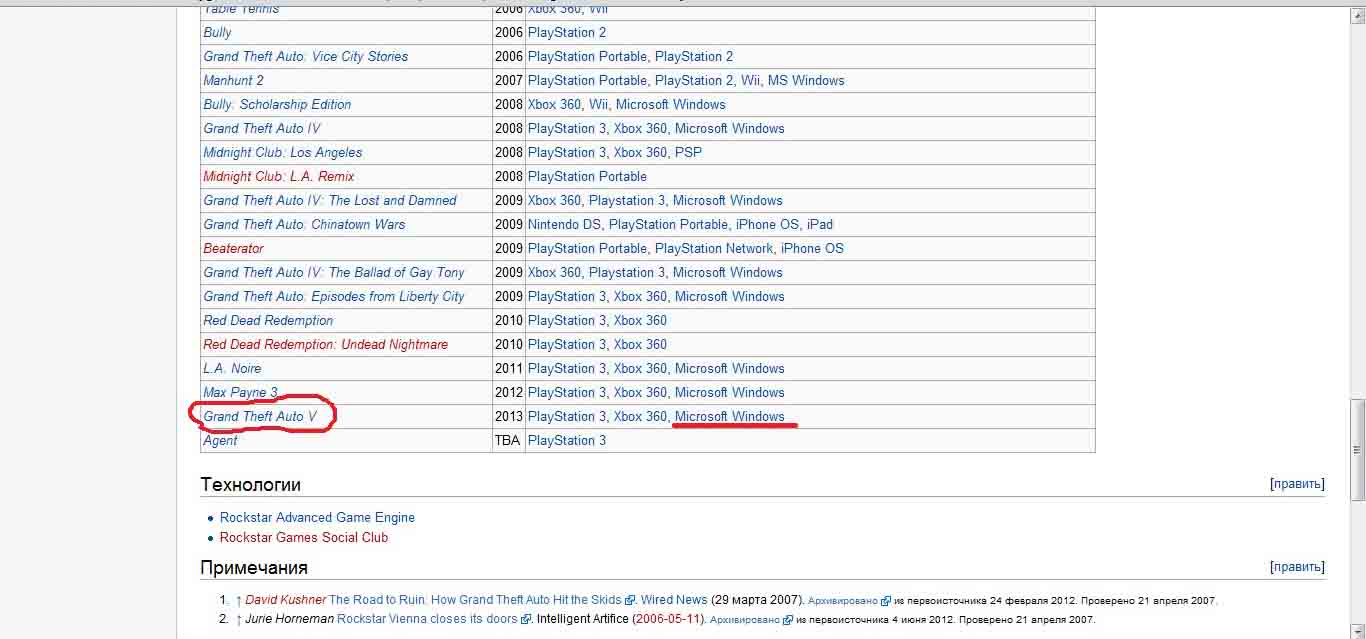Open Microsoft Windows link in GTA V row
Viewport: 1366px width, 639px height.
(x=729, y=416)
